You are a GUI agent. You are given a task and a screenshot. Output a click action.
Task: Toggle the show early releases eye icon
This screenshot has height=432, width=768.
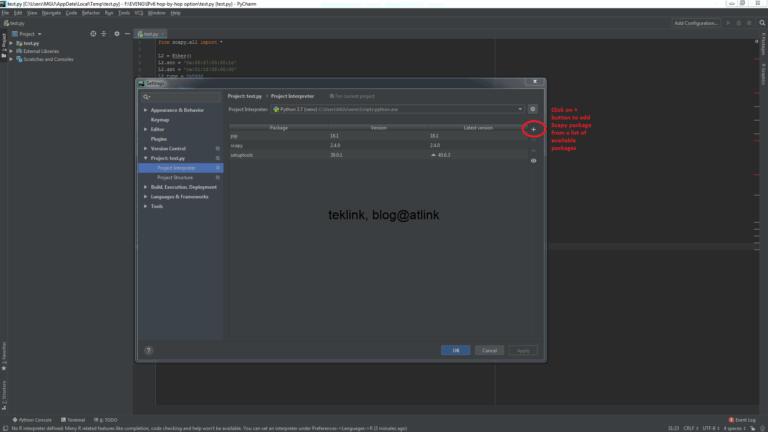(533, 161)
